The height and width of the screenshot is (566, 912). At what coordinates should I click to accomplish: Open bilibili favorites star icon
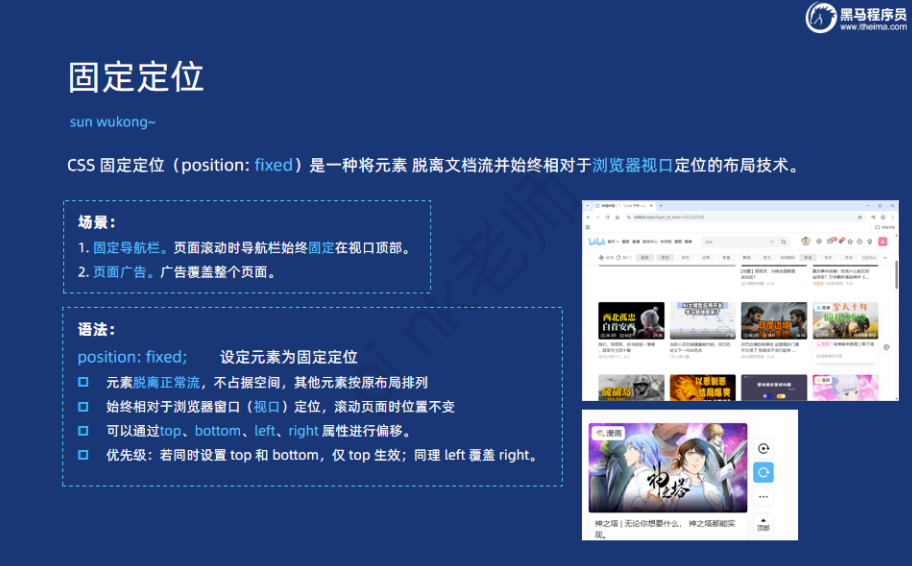click(850, 241)
